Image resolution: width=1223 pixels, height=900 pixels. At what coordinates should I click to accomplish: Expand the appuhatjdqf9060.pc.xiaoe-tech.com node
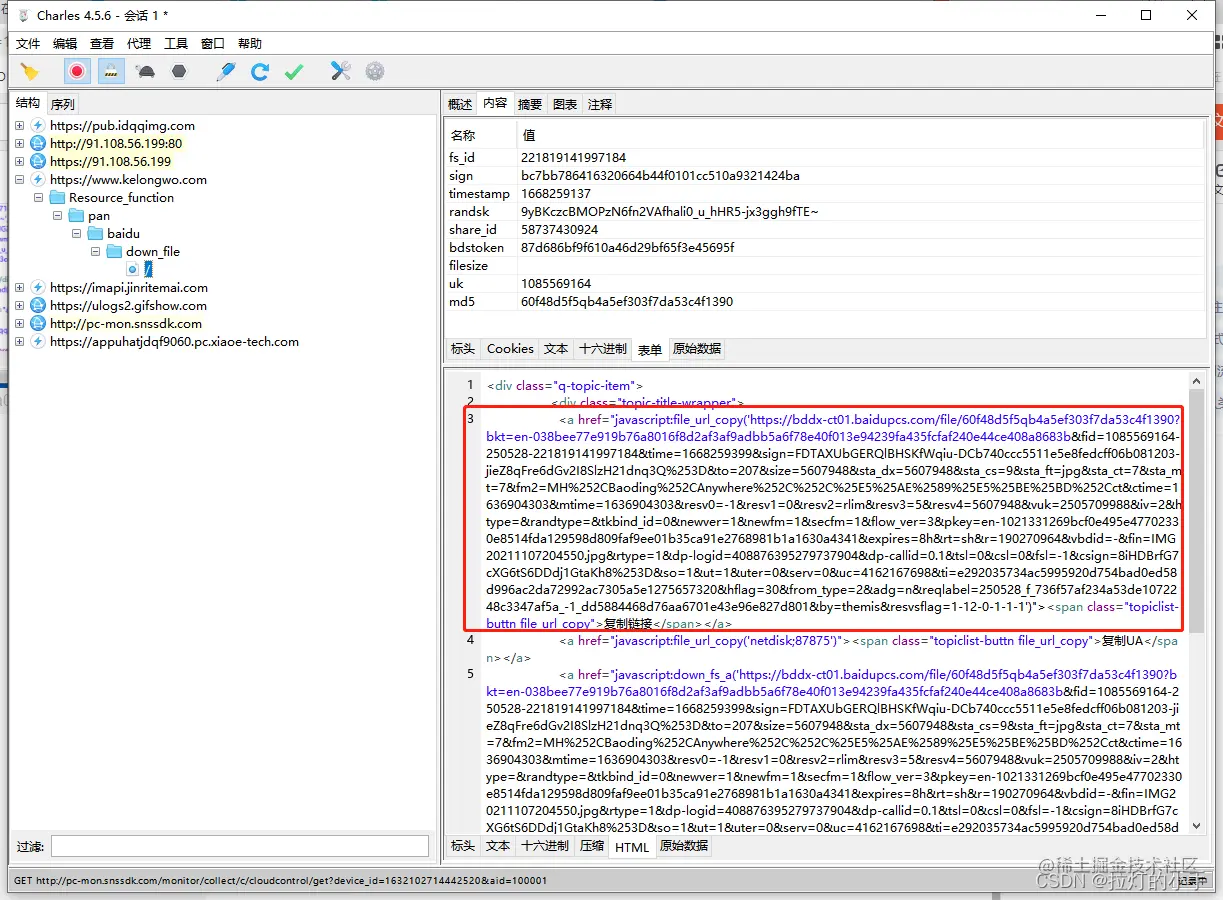[19, 342]
